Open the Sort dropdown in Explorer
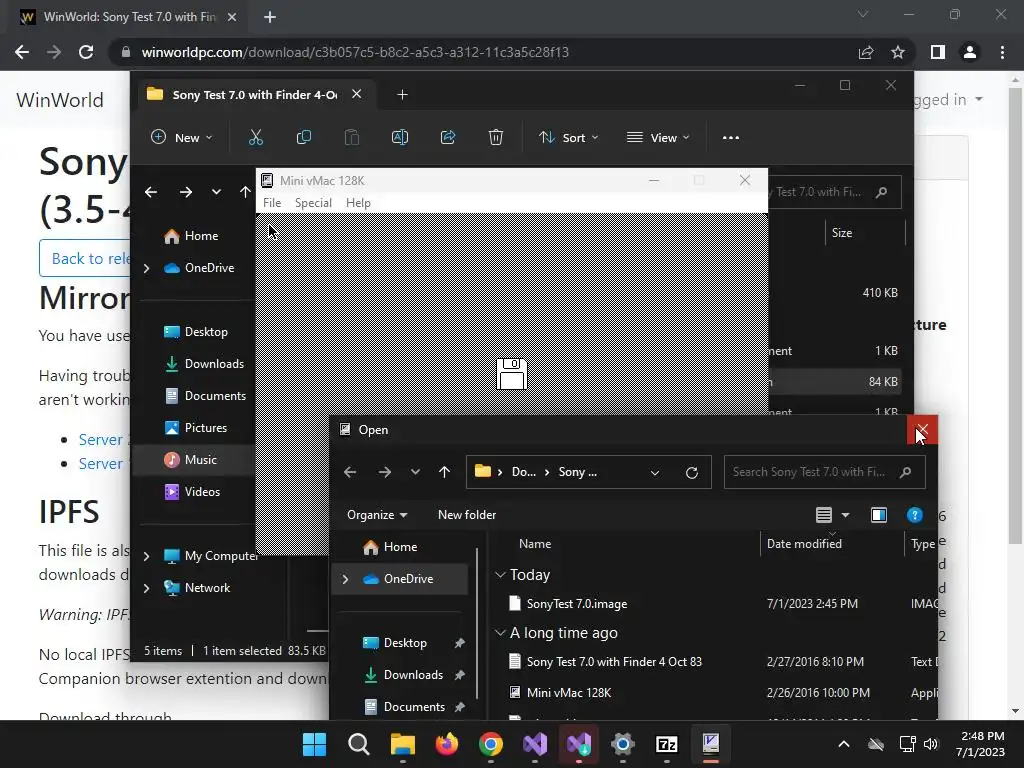 568,138
